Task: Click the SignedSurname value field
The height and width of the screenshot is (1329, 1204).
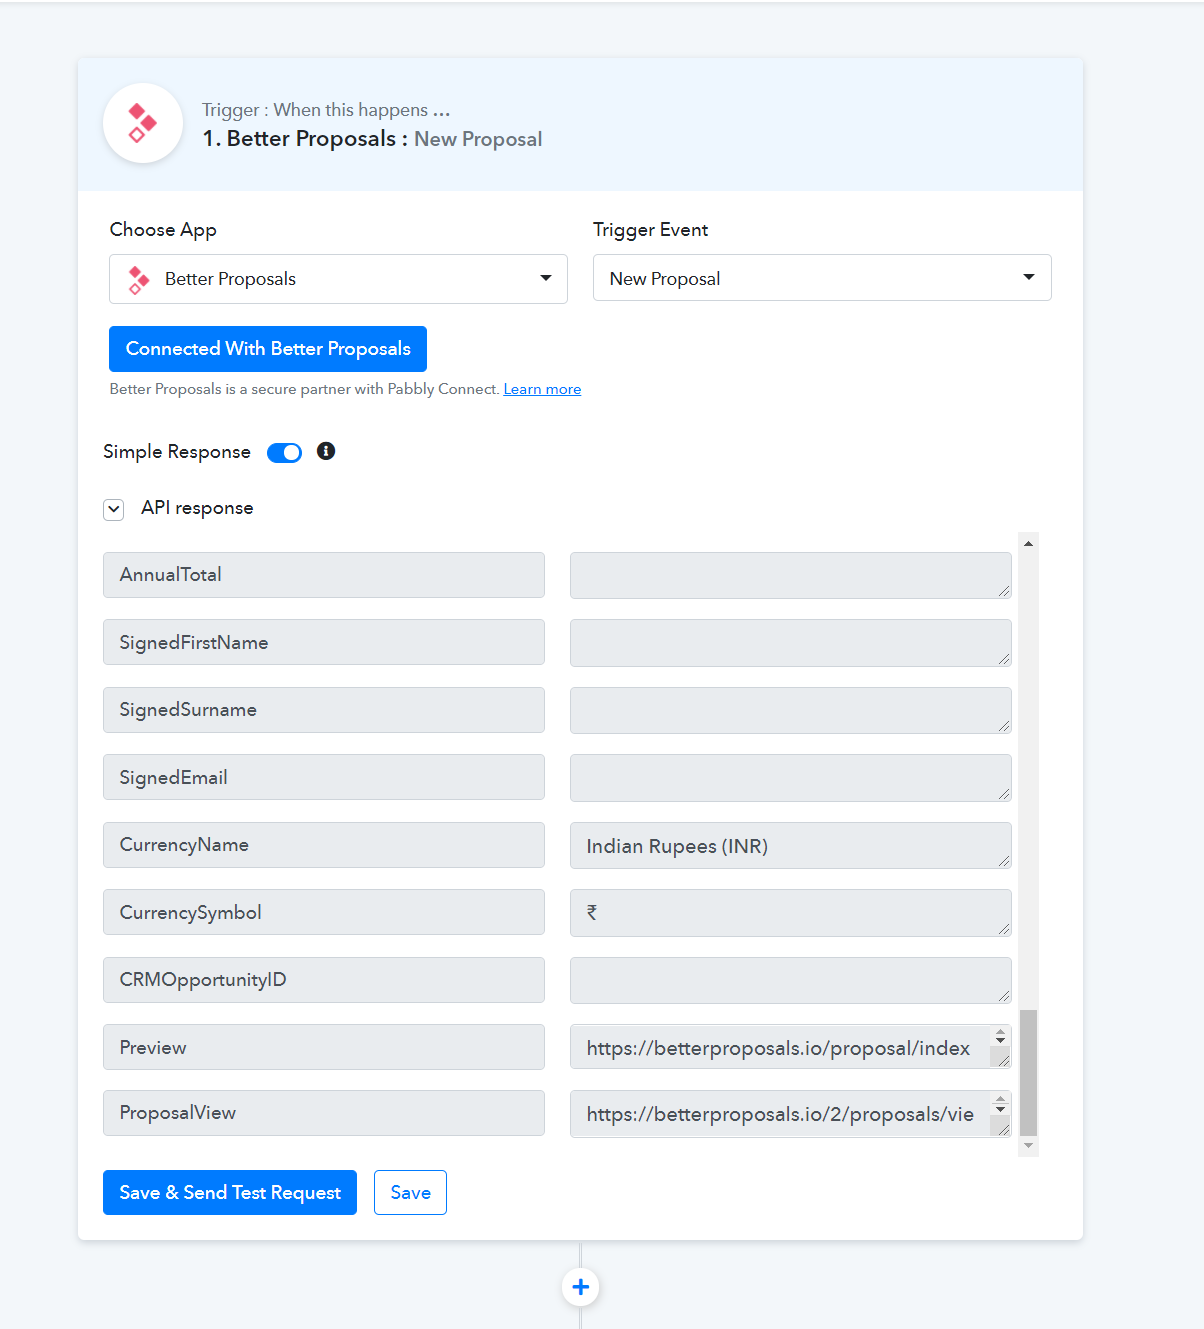Action: pos(791,710)
